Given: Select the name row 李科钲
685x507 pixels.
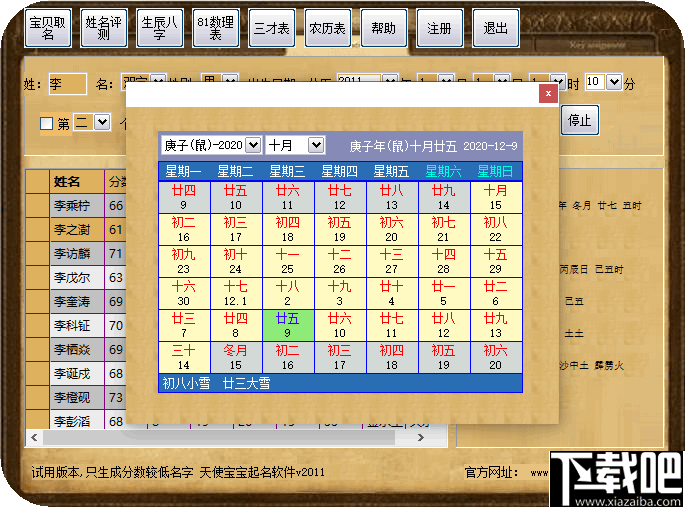Looking at the screenshot, I should (76, 325).
